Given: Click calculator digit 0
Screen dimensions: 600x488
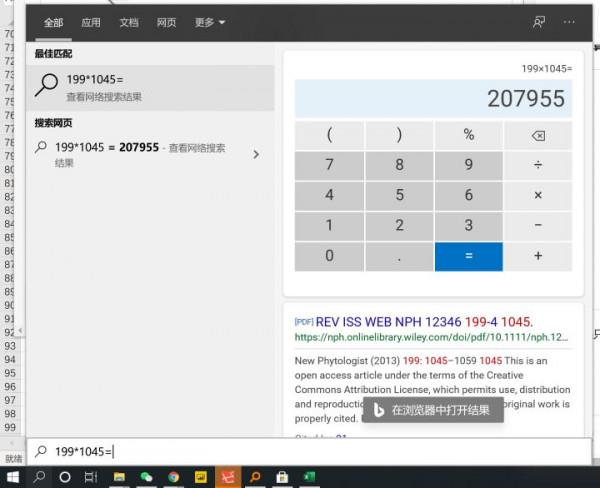Looking at the screenshot, I should coord(329,256).
